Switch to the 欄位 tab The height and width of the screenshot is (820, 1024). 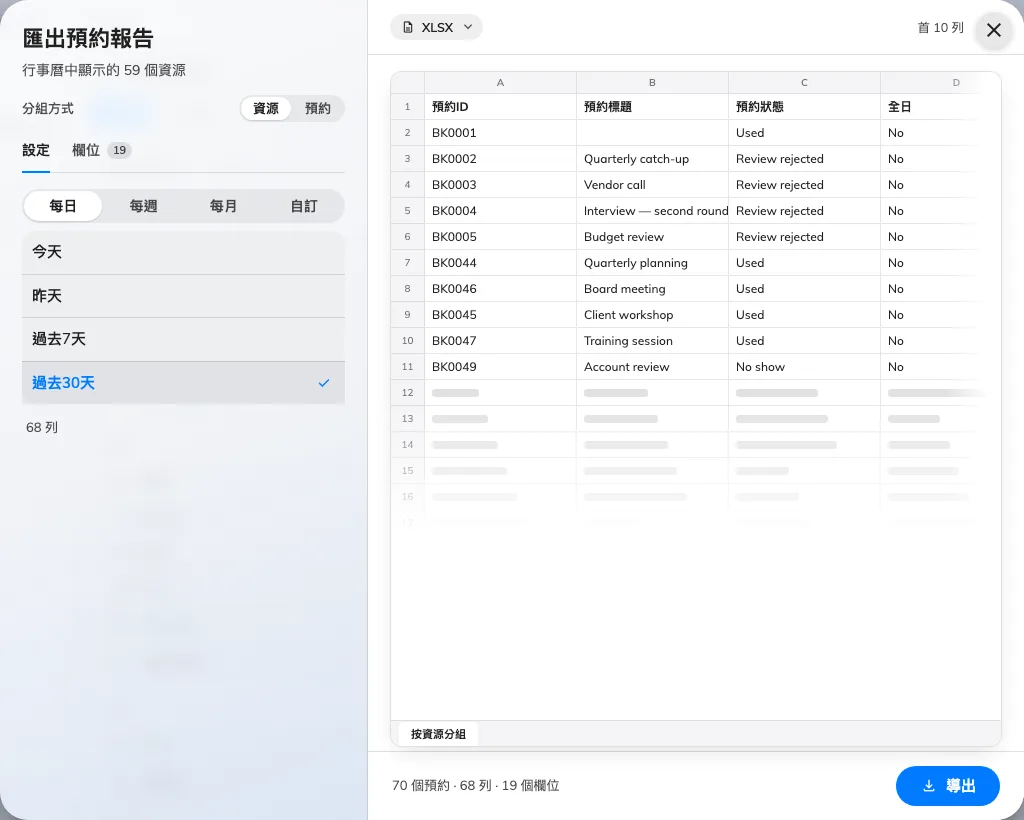(101, 151)
